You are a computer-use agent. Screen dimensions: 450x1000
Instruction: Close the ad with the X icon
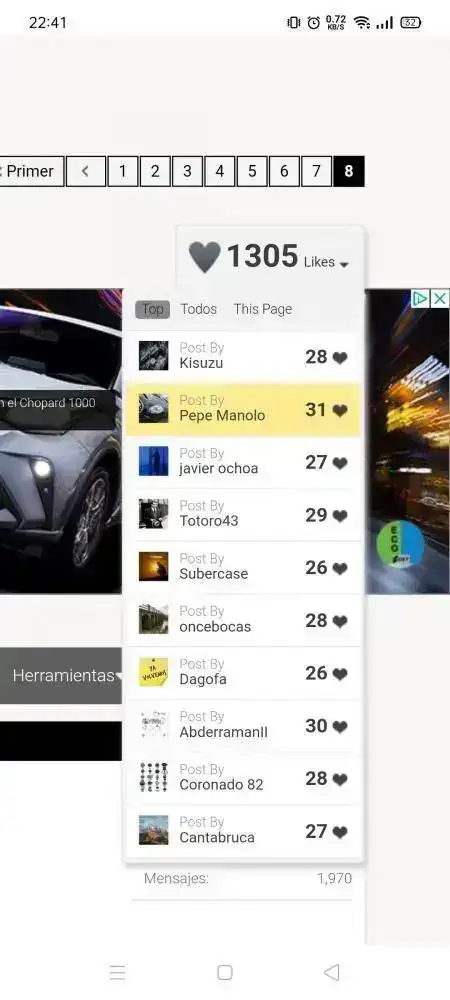click(440, 298)
